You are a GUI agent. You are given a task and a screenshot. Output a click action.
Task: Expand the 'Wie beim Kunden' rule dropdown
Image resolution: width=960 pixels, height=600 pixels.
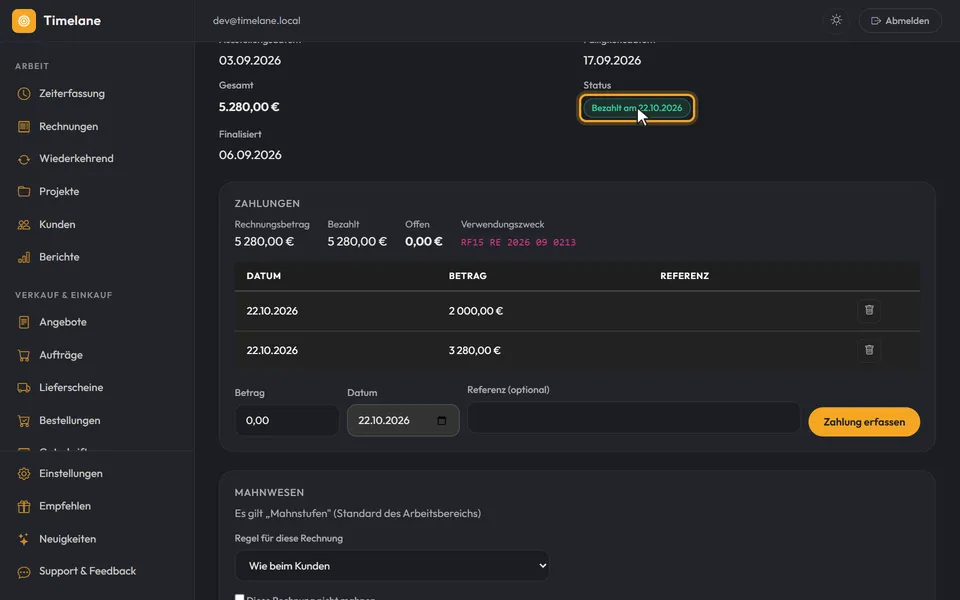coord(392,566)
